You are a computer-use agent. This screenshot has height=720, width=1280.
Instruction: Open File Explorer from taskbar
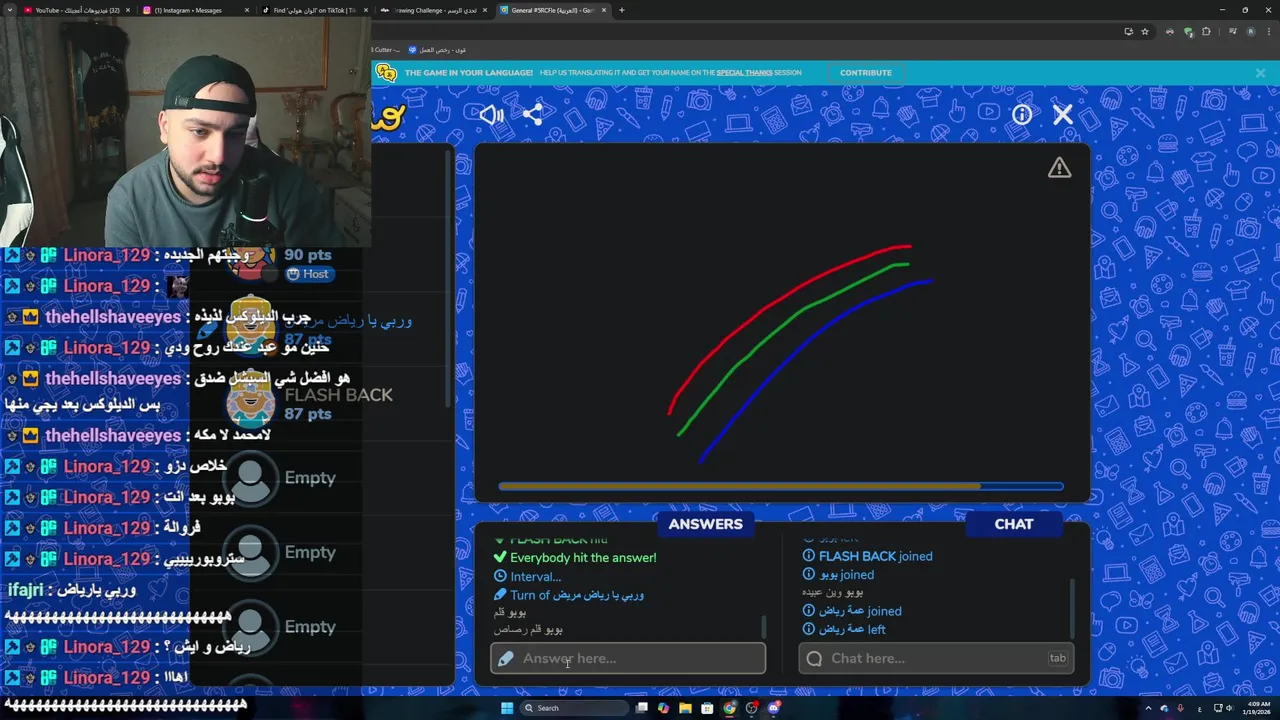[x=685, y=708]
